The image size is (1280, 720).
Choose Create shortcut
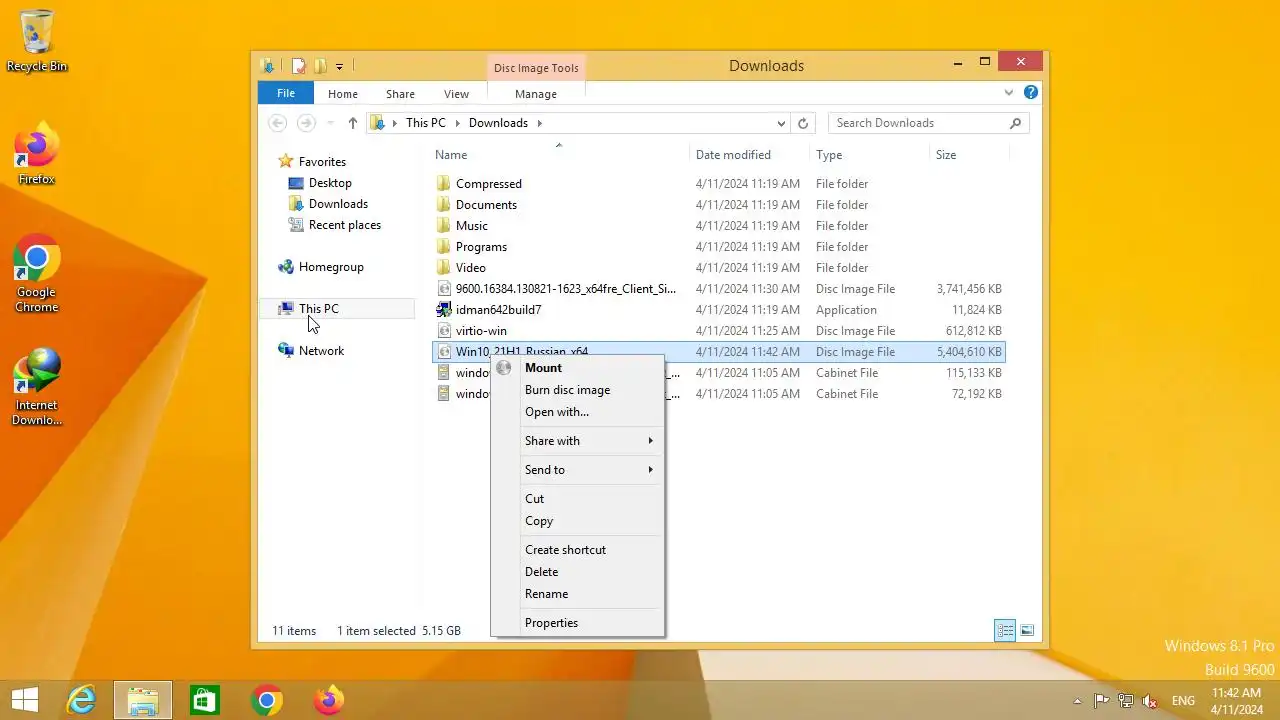577,550
